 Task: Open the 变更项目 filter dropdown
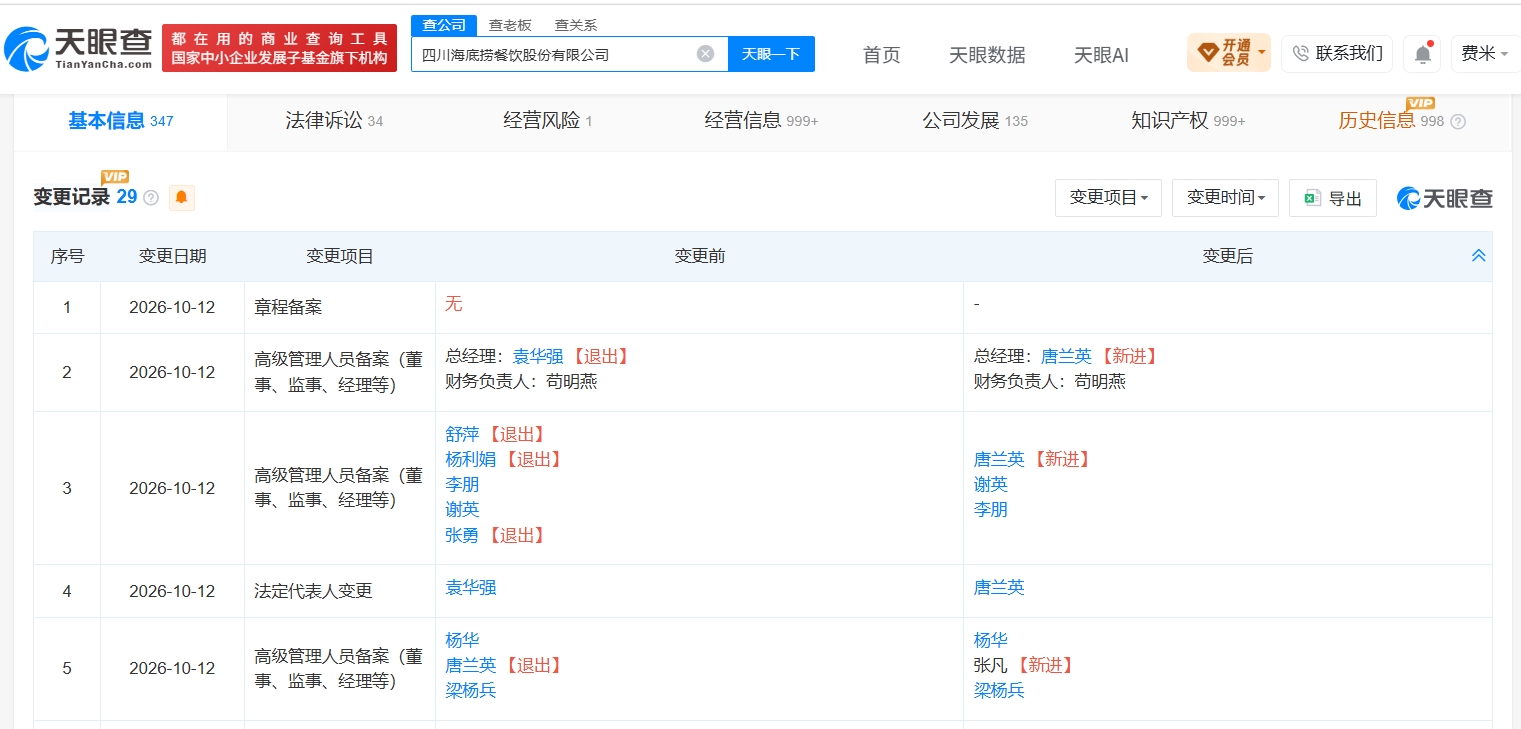pyautogui.click(x=1108, y=198)
